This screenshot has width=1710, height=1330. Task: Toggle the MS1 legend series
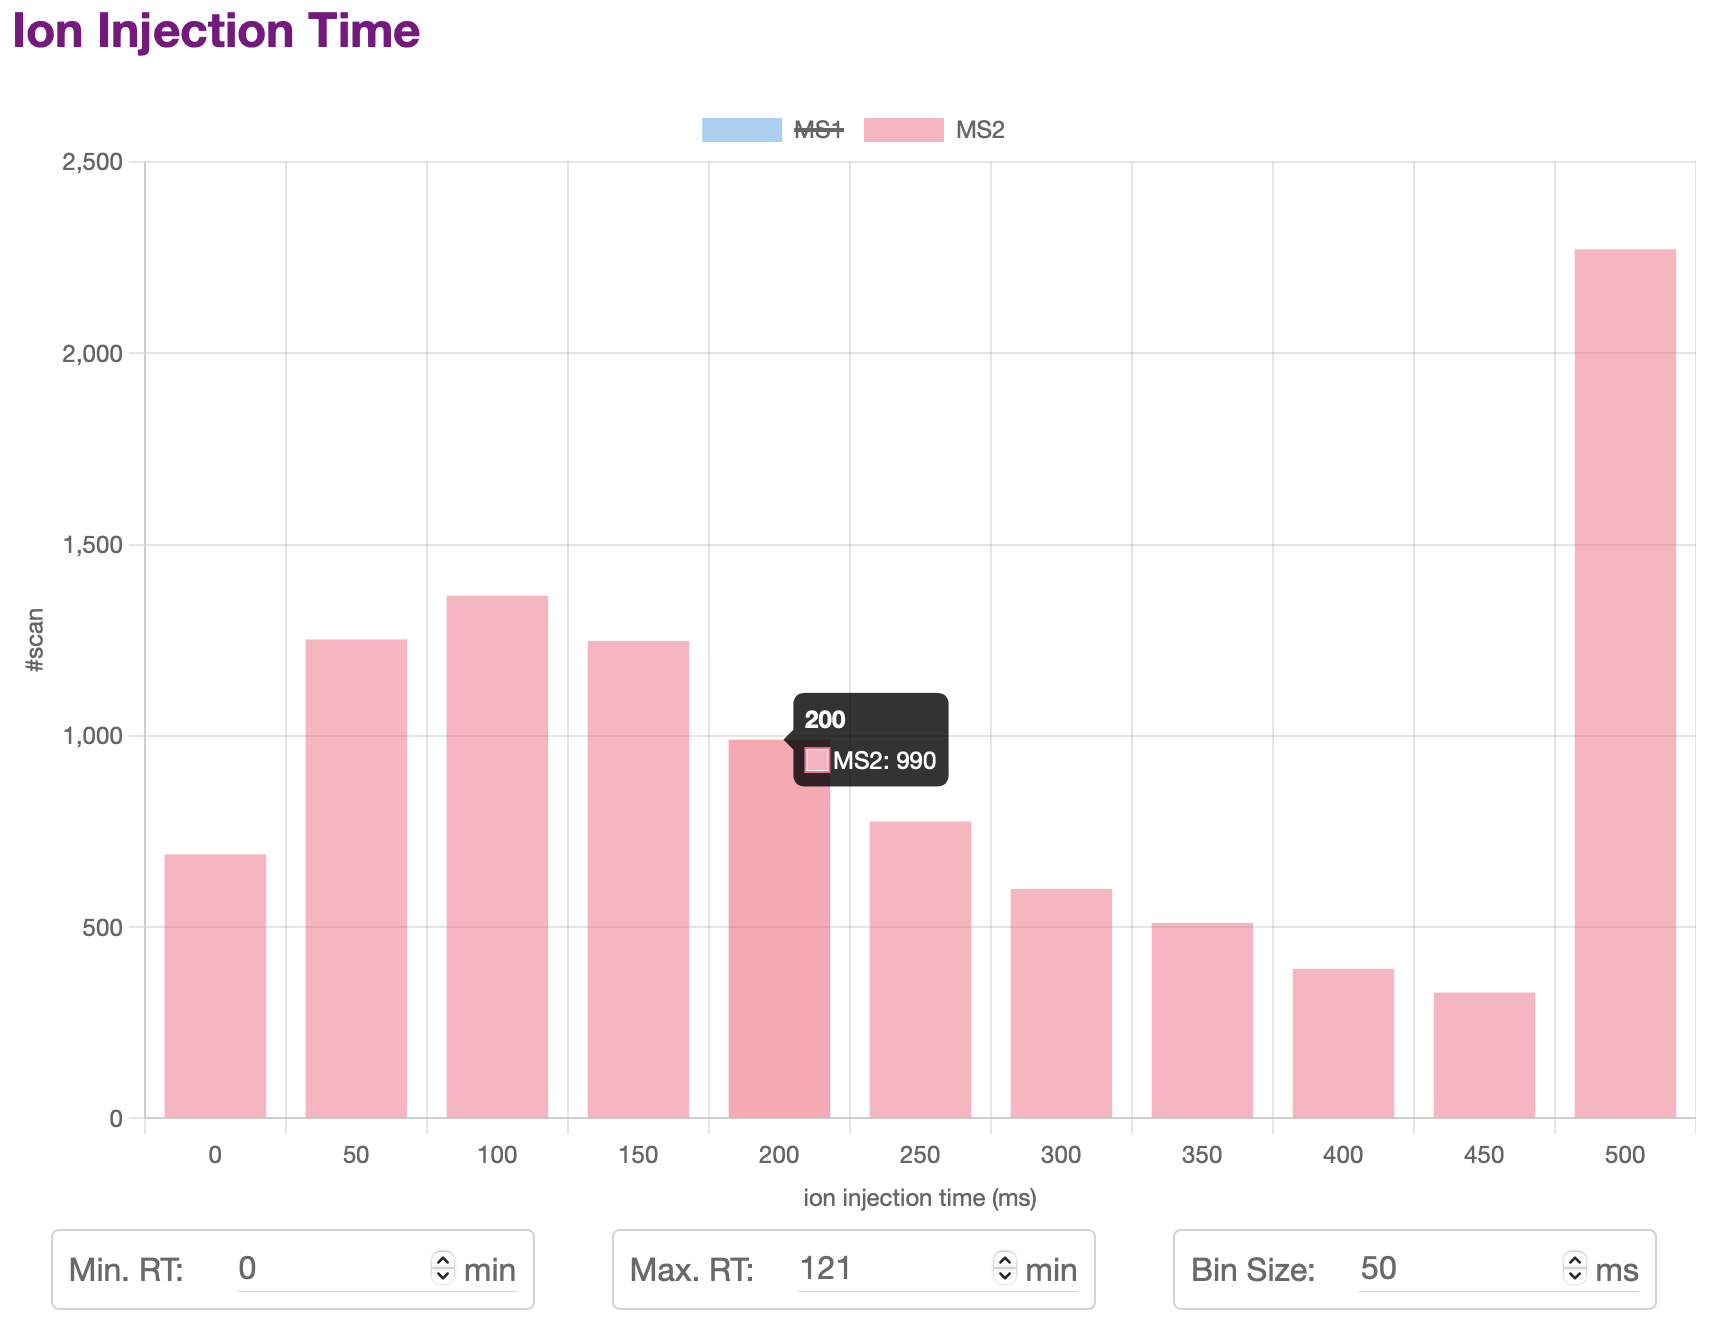point(818,130)
